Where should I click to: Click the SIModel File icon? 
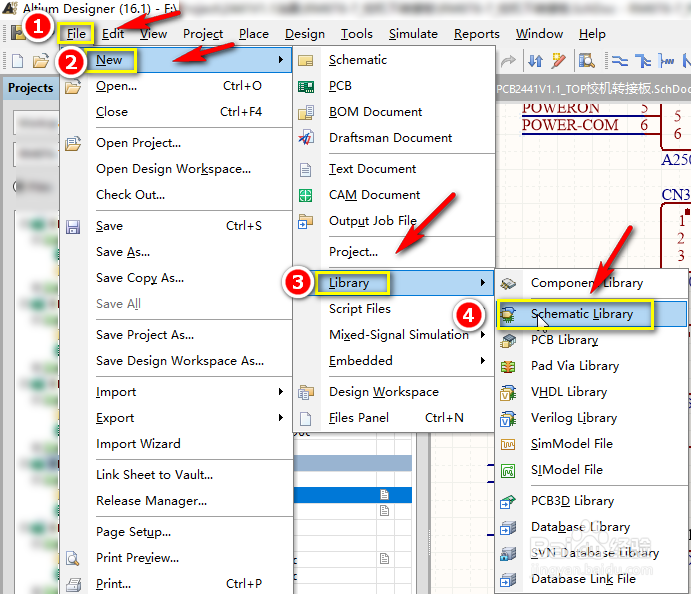(508, 470)
